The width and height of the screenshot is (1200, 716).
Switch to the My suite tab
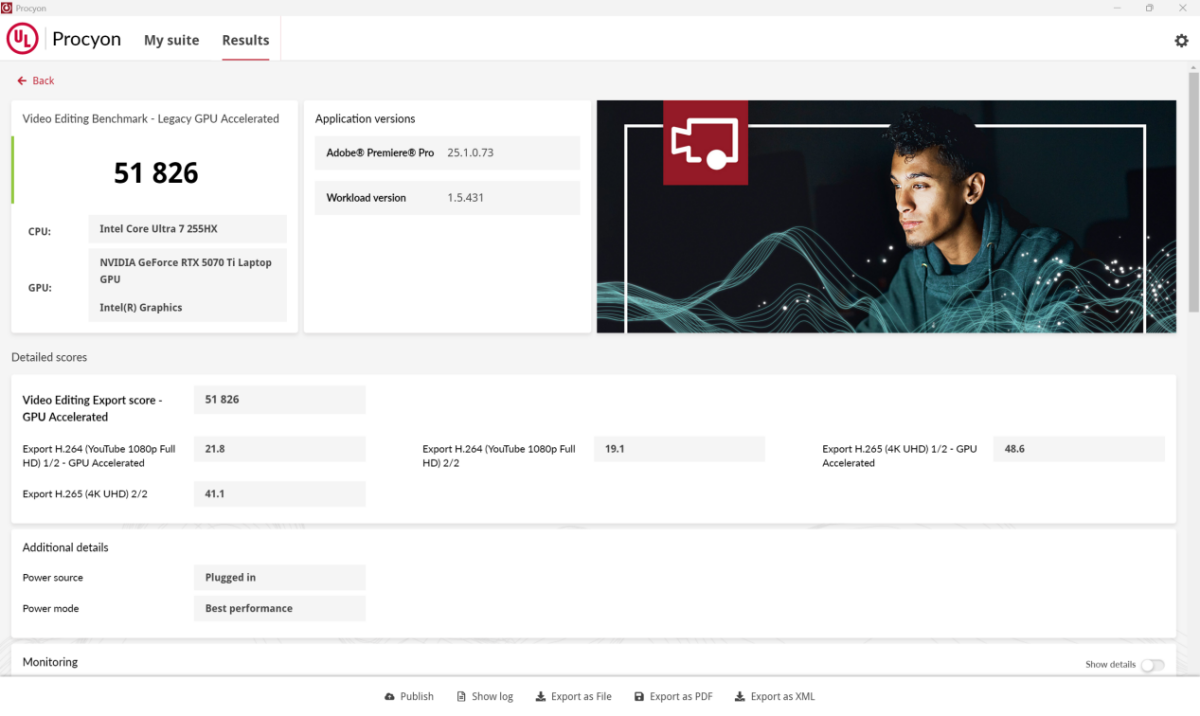[x=171, y=40]
